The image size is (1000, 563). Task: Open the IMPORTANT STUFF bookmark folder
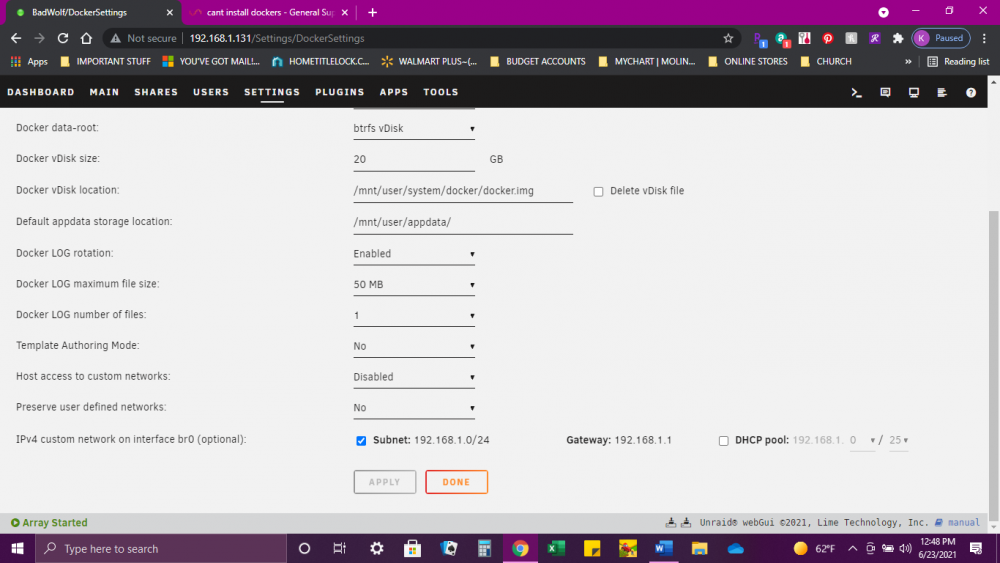tap(105, 62)
